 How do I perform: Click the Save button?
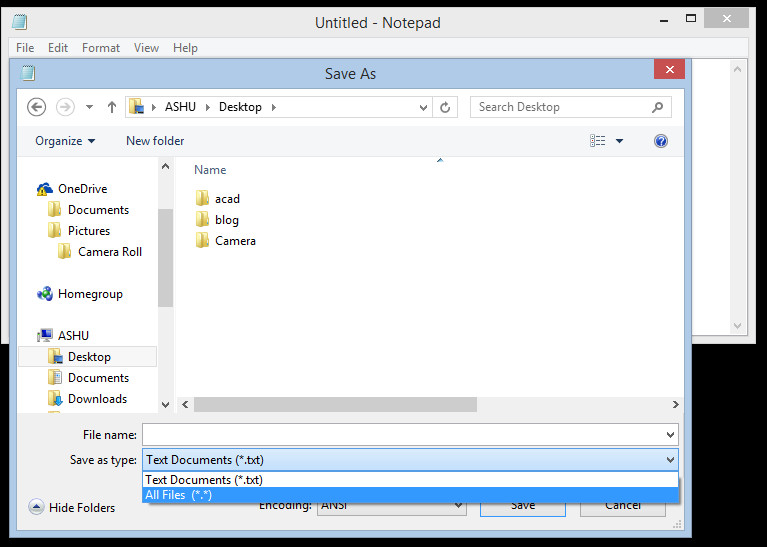523,508
